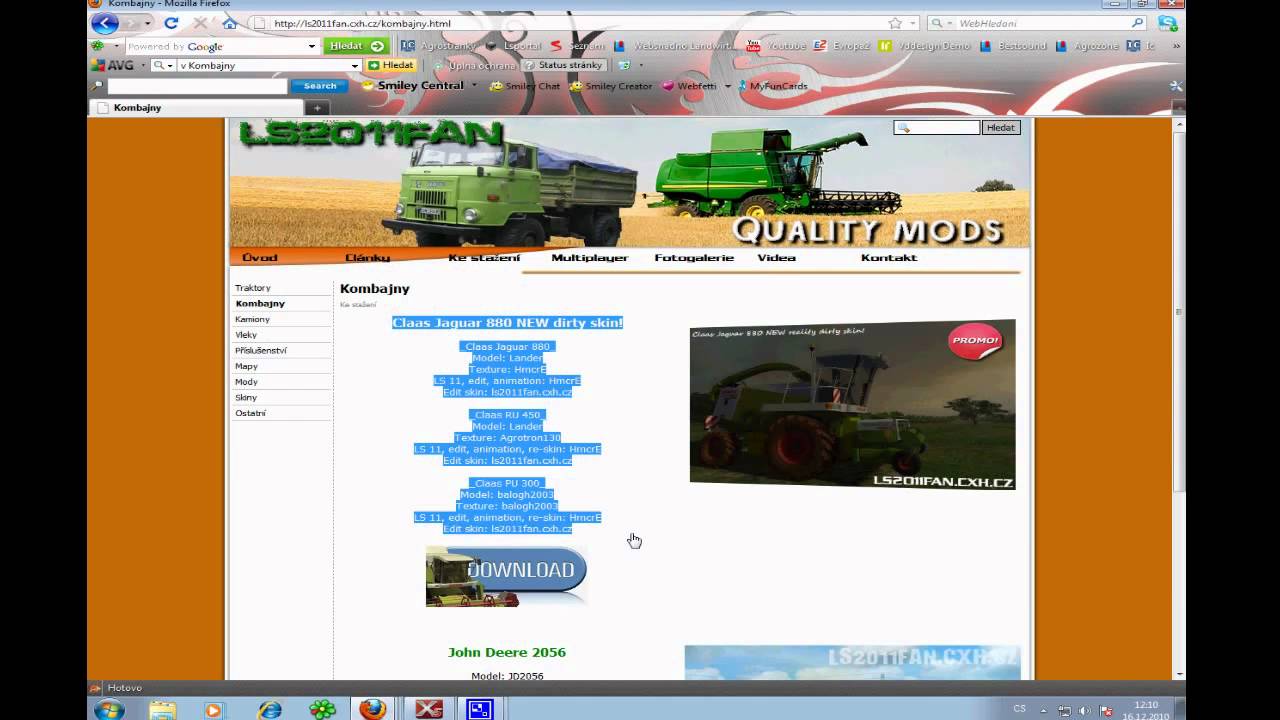Viewport: 1280px width, 720px height.
Task: Open Webfetti toolbar item
Action: point(690,86)
